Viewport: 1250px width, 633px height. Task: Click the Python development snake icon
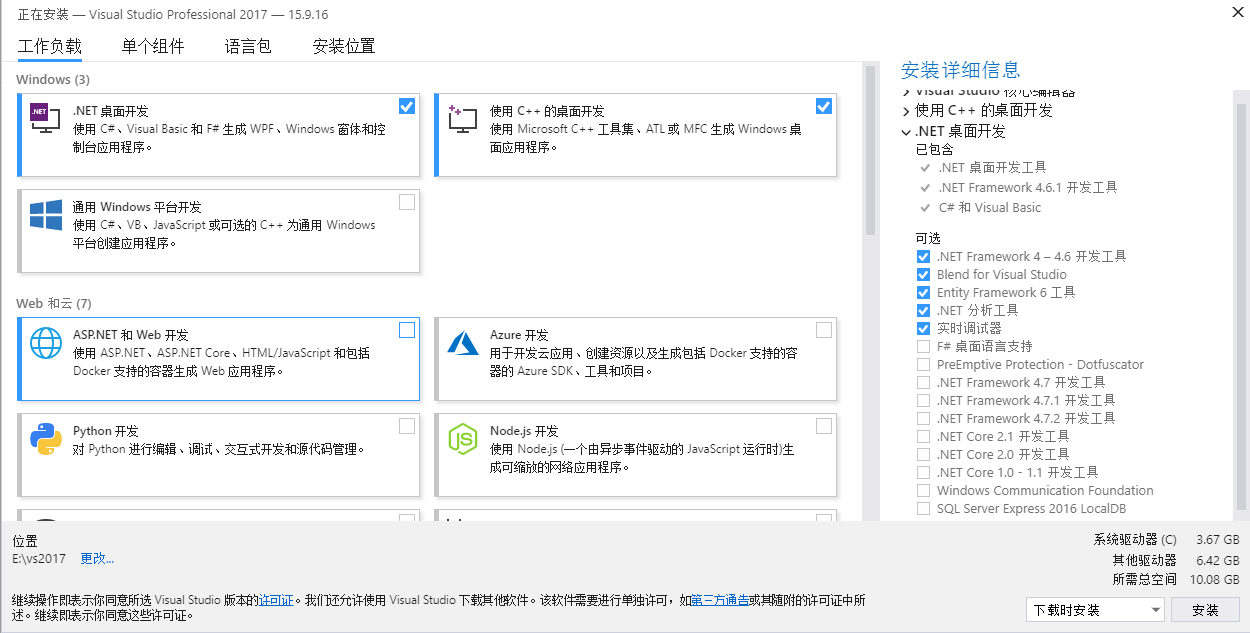pyautogui.click(x=46, y=439)
